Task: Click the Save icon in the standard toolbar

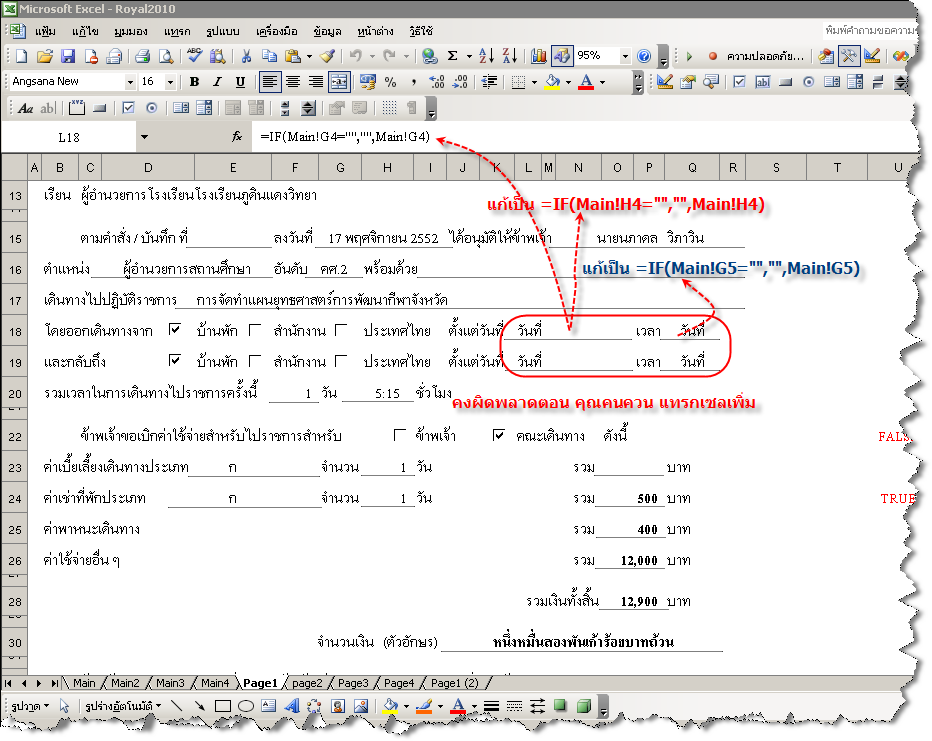Action: [68, 57]
